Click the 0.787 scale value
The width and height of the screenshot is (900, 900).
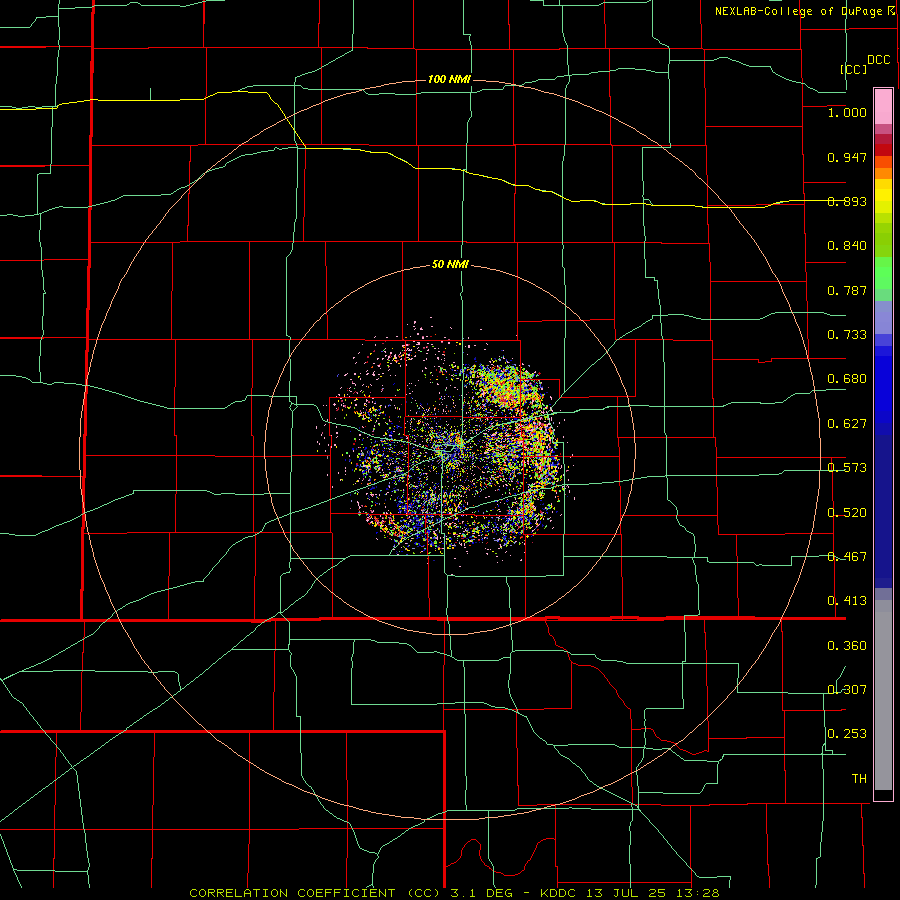847,290
